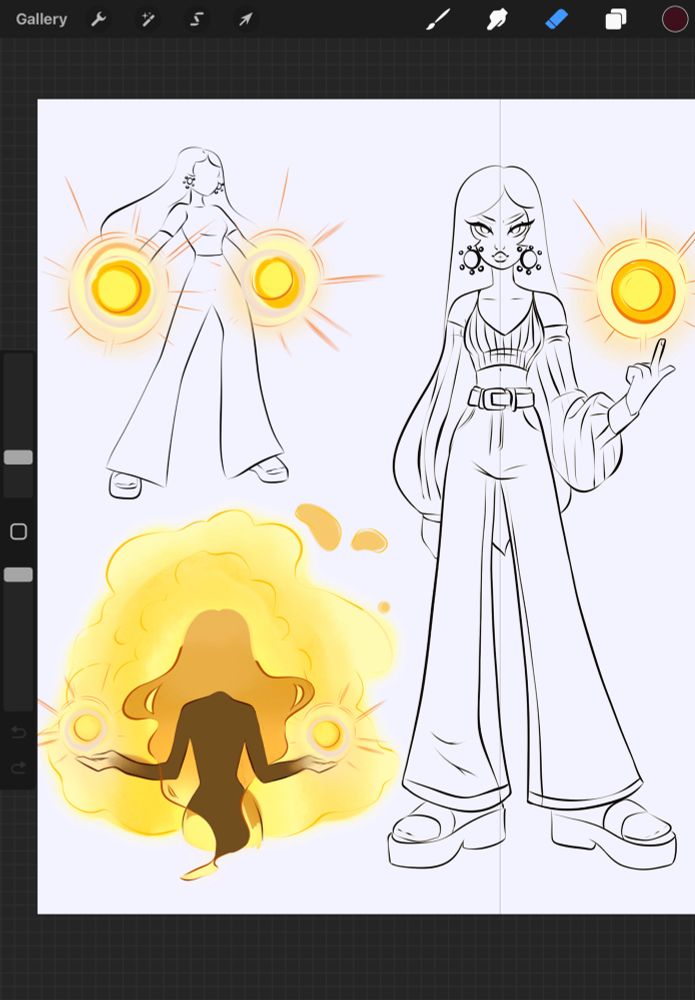Adjust the brush size slider handle
Image resolution: width=695 pixels, height=1000 pixels.
tap(18, 457)
